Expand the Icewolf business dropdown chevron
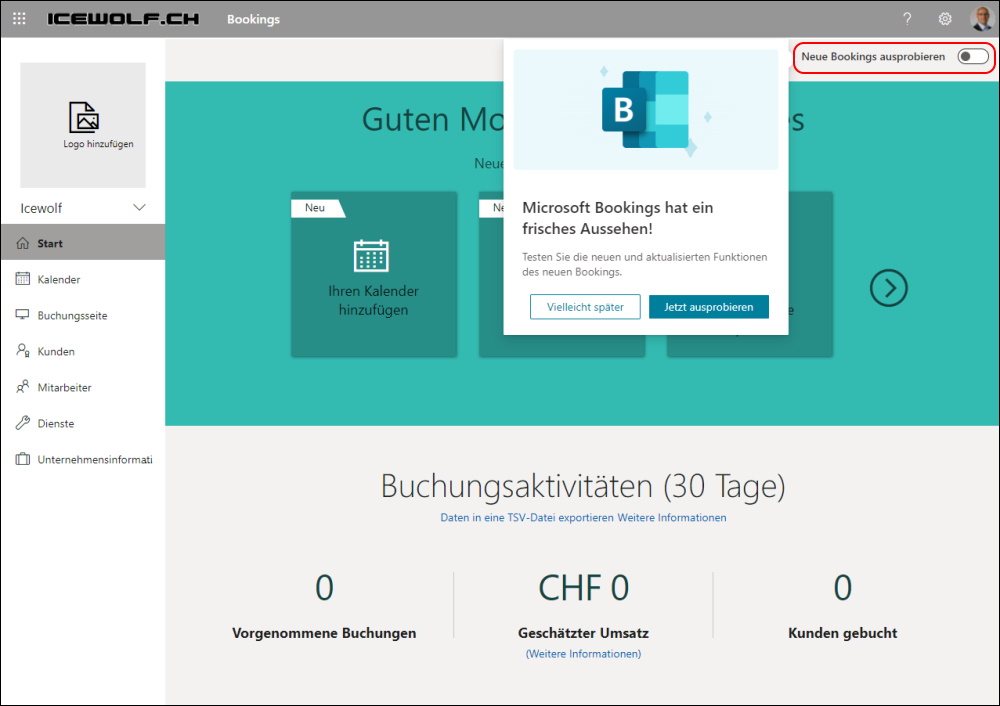 click(139, 208)
